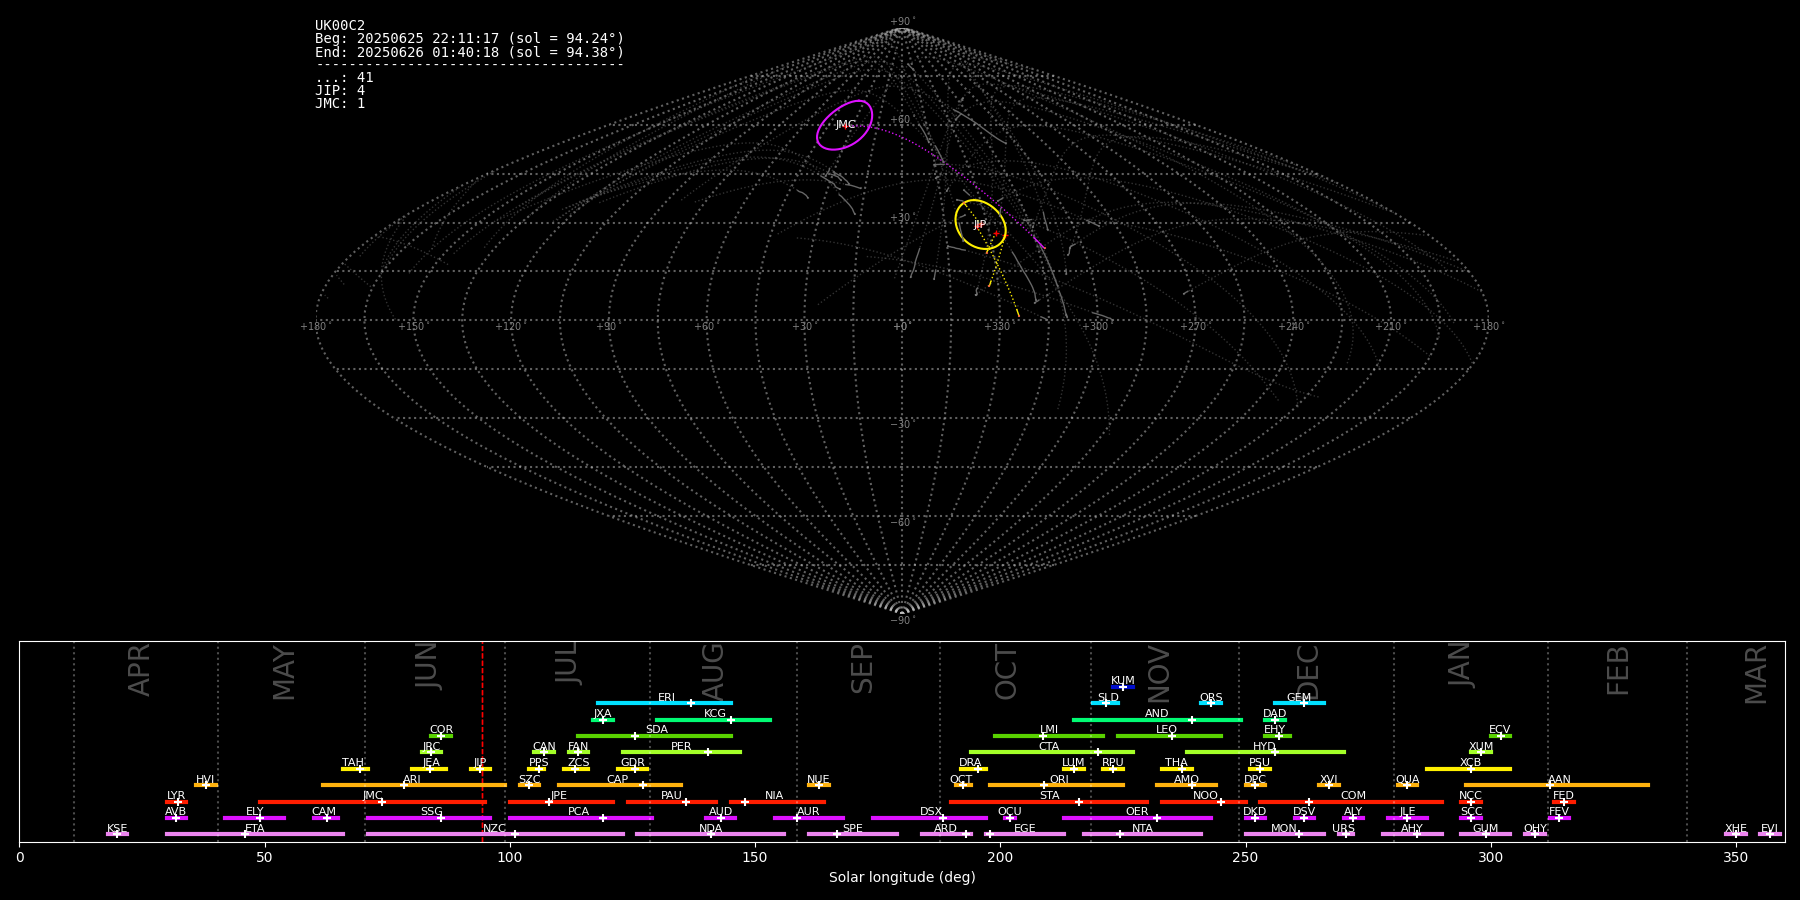Select the JMC bar in the timeline
Image resolution: width=1800 pixels, height=900 pixels.
(372, 801)
